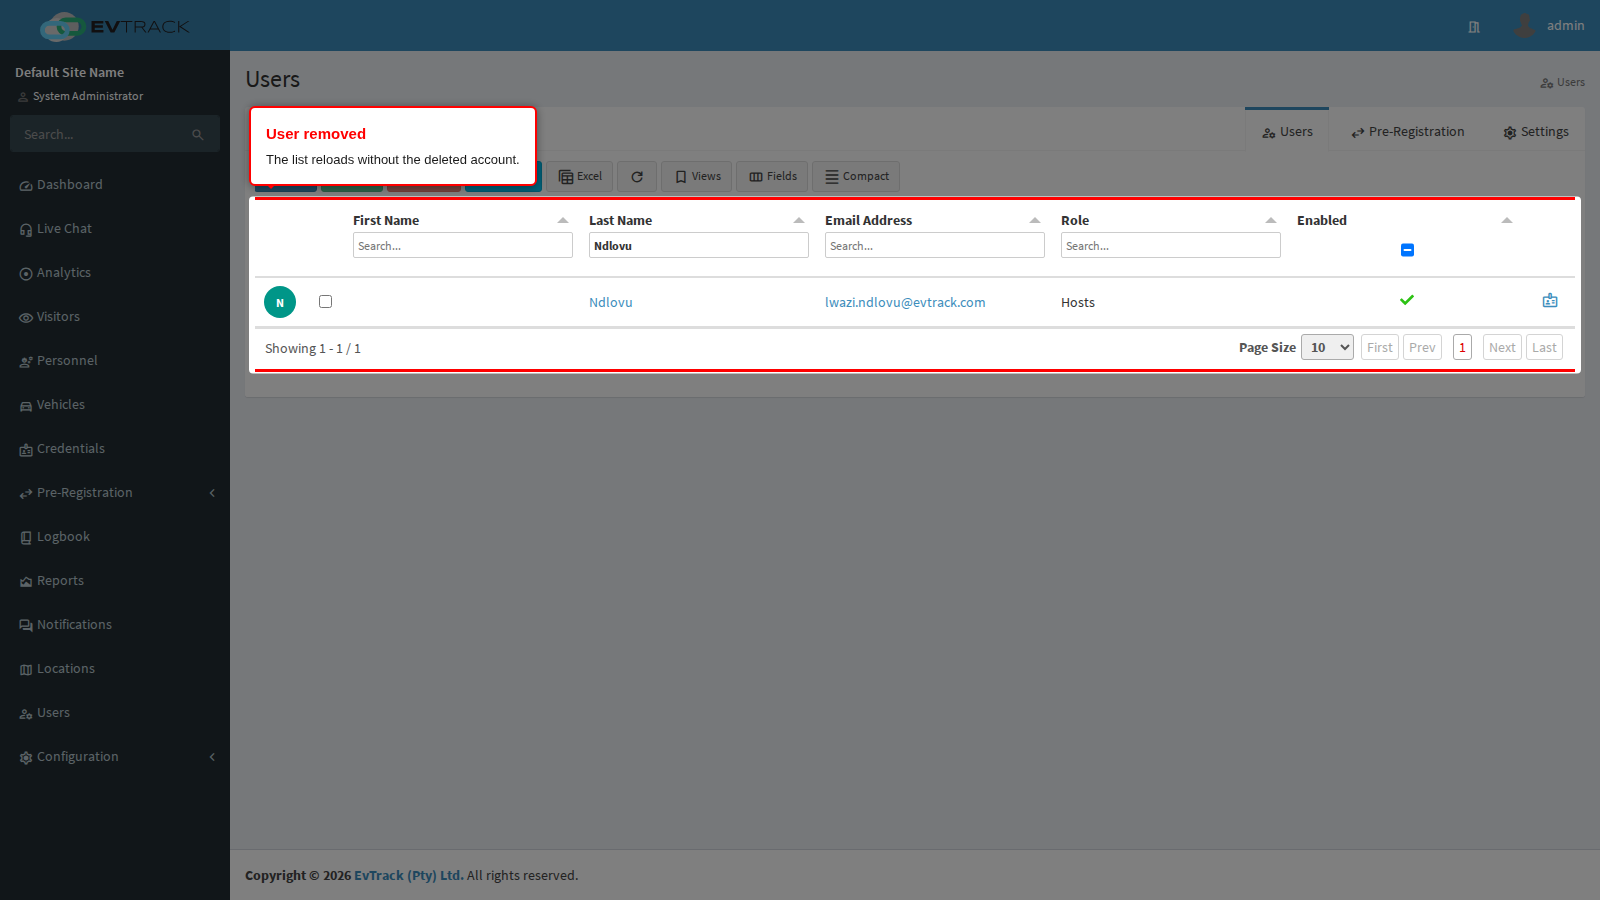Focus the Email Address search field

(x=935, y=245)
